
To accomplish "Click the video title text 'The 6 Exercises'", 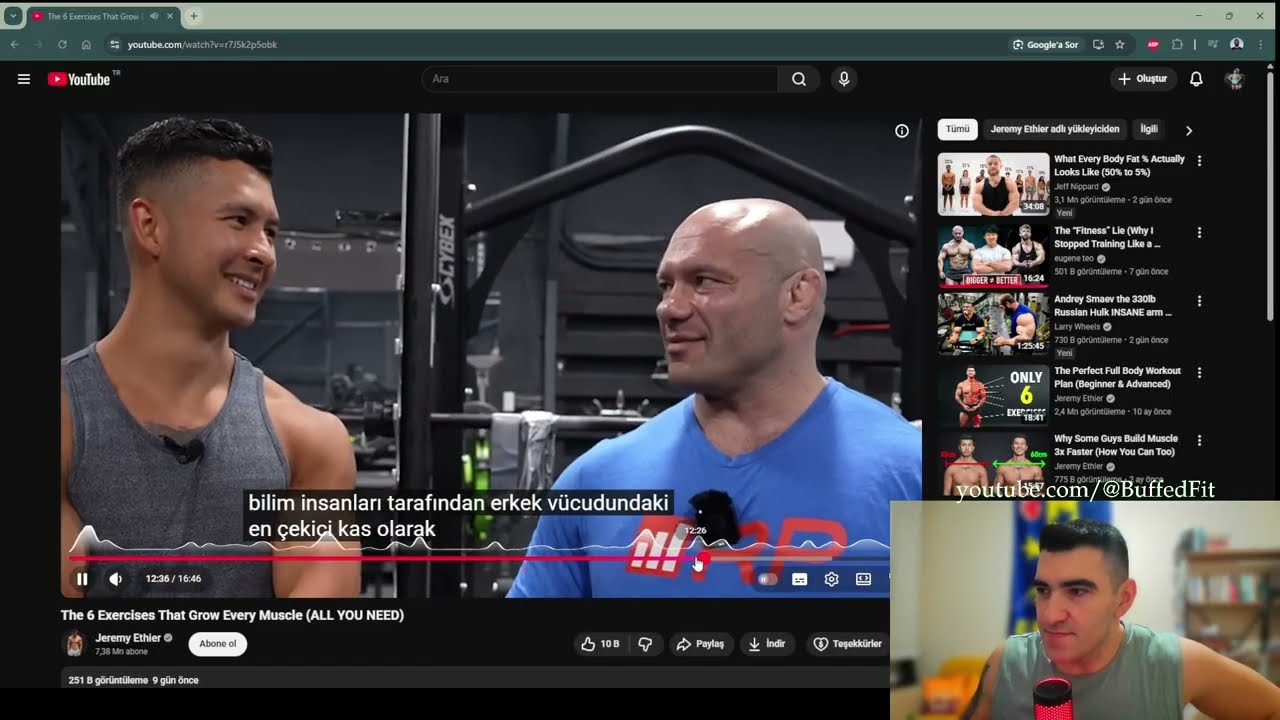I will tap(107, 615).
